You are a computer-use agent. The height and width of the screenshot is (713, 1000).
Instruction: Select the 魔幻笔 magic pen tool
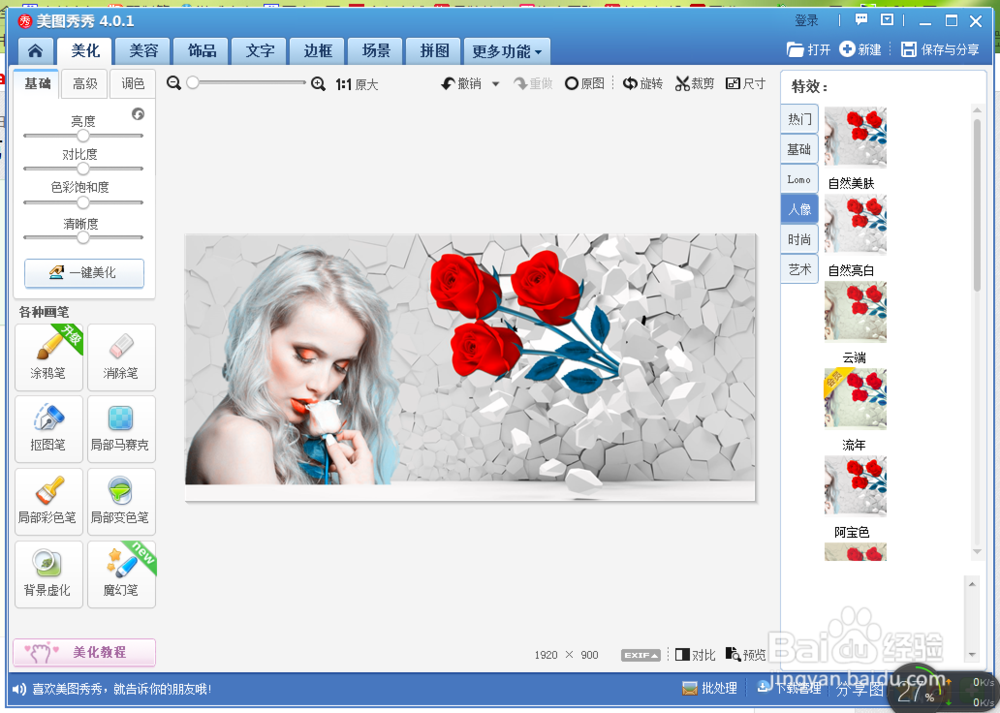[x=121, y=574]
